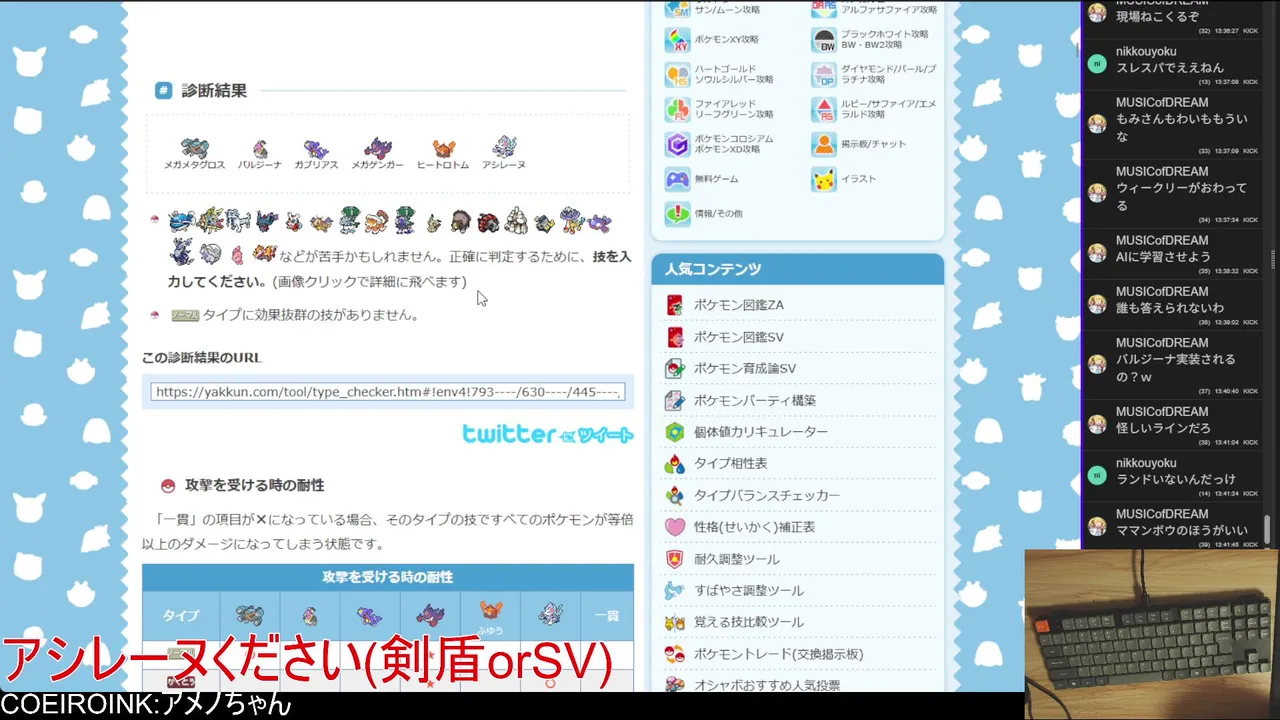Click the 人気コンテンツ section header
This screenshot has width=1280, height=720.
coord(798,269)
